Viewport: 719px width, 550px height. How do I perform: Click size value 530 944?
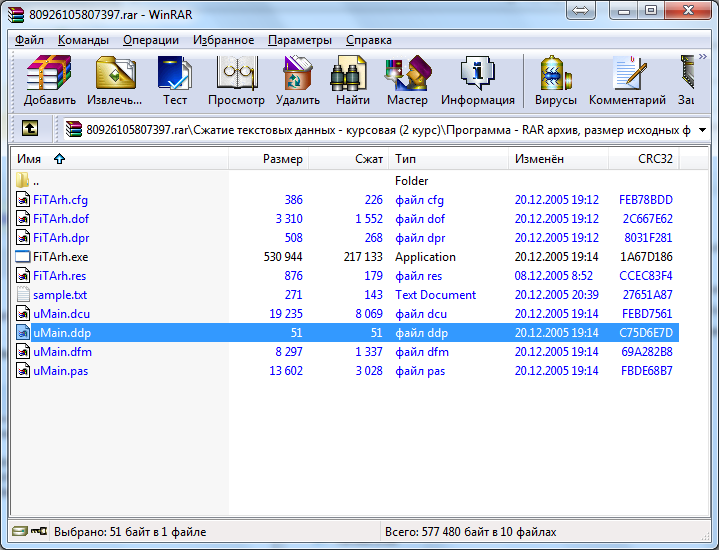click(282, 257)
